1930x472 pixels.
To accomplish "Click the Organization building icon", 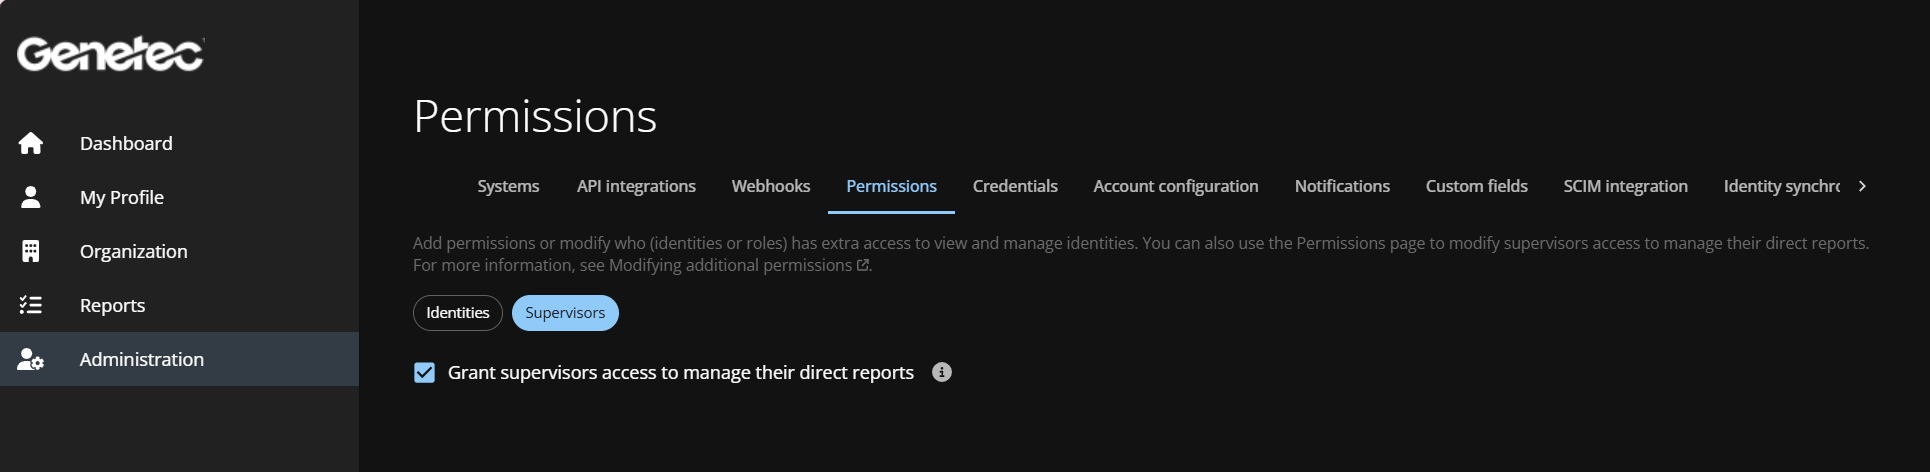I will click(31, 251).
